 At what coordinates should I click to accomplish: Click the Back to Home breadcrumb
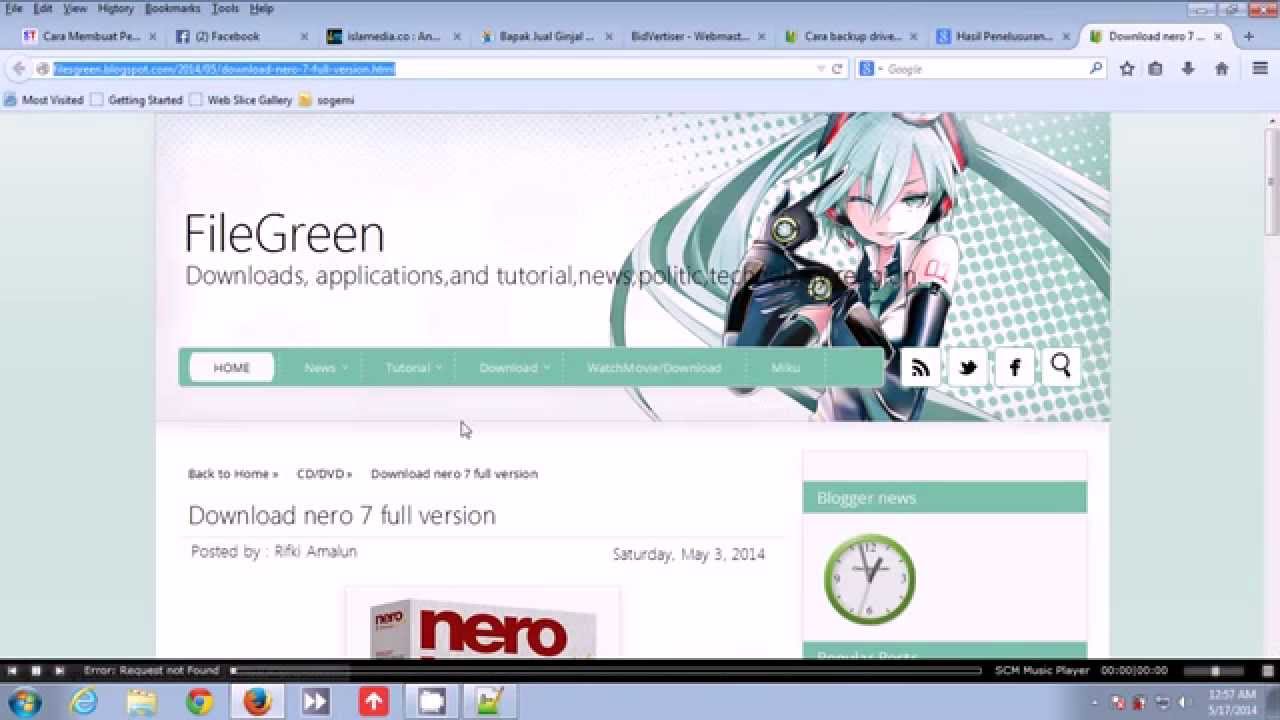coord(233,474)
